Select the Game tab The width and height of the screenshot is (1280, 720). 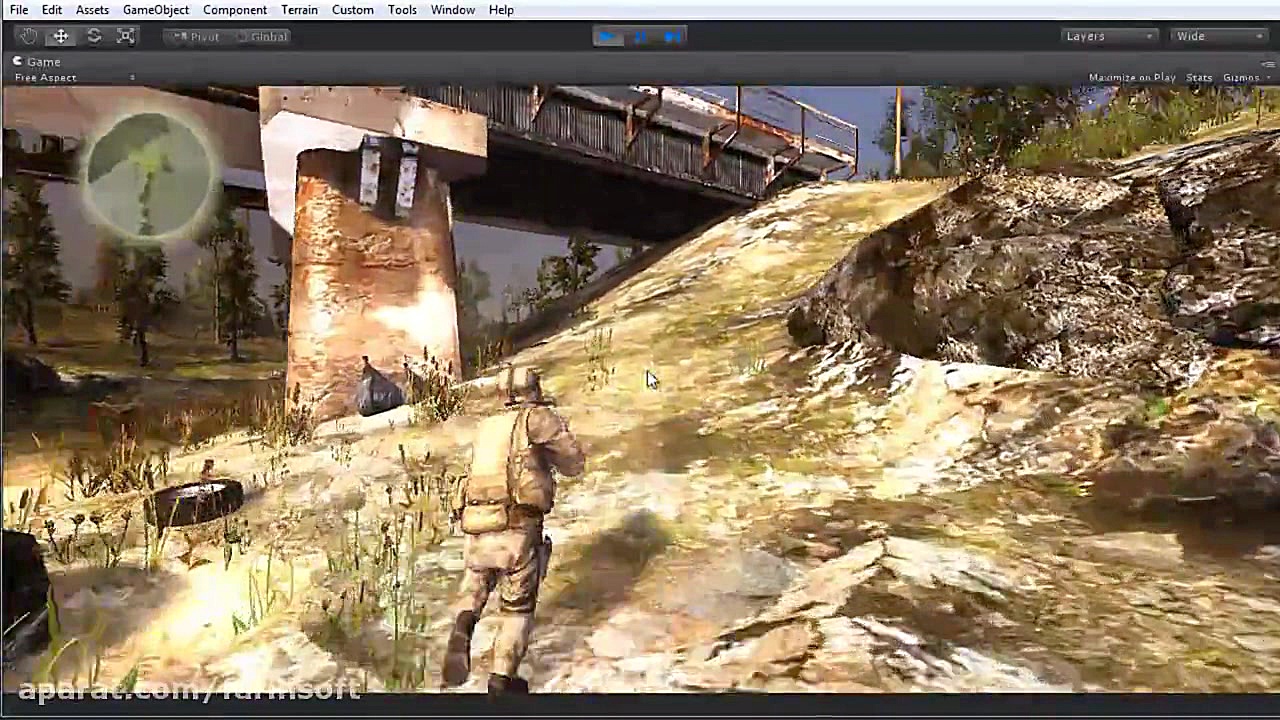(37, 62)
